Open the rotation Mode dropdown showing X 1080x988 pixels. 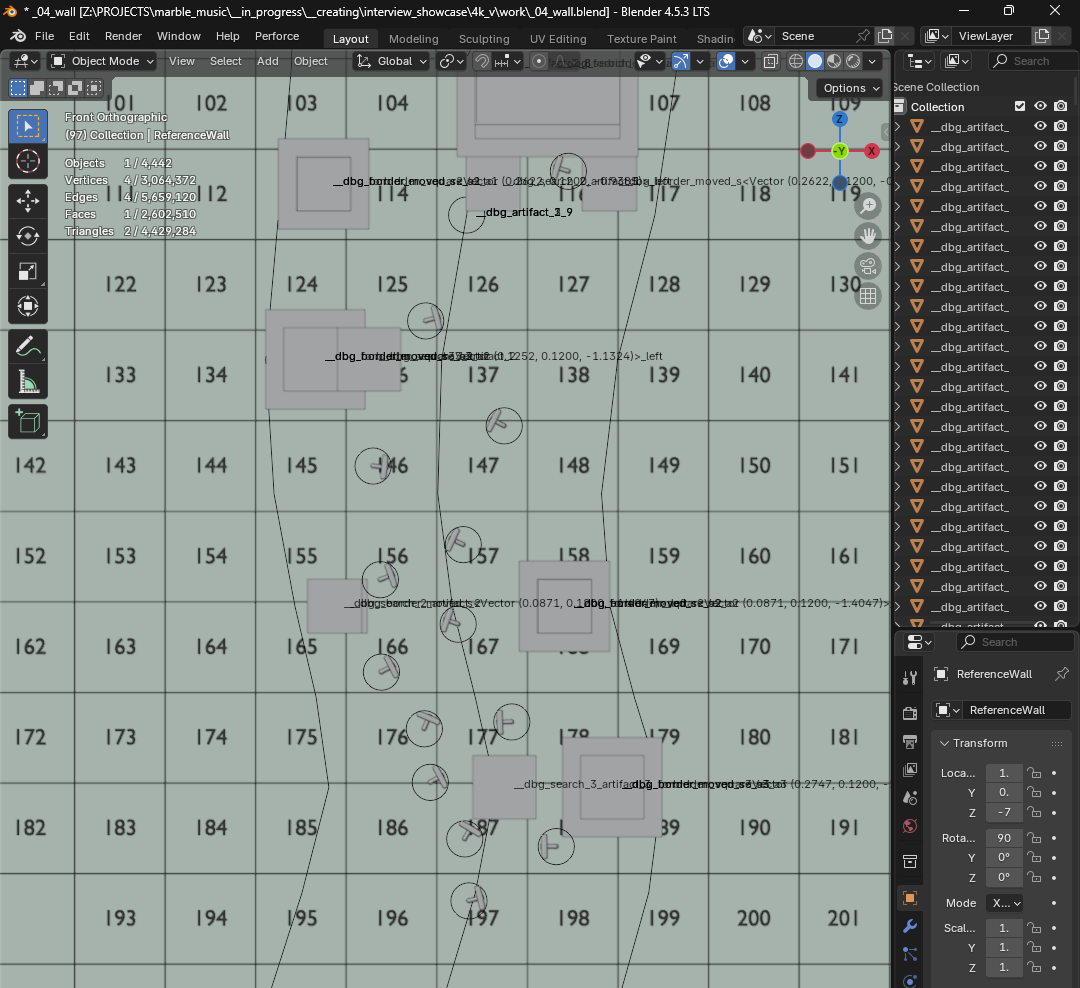click(1004, 903)
